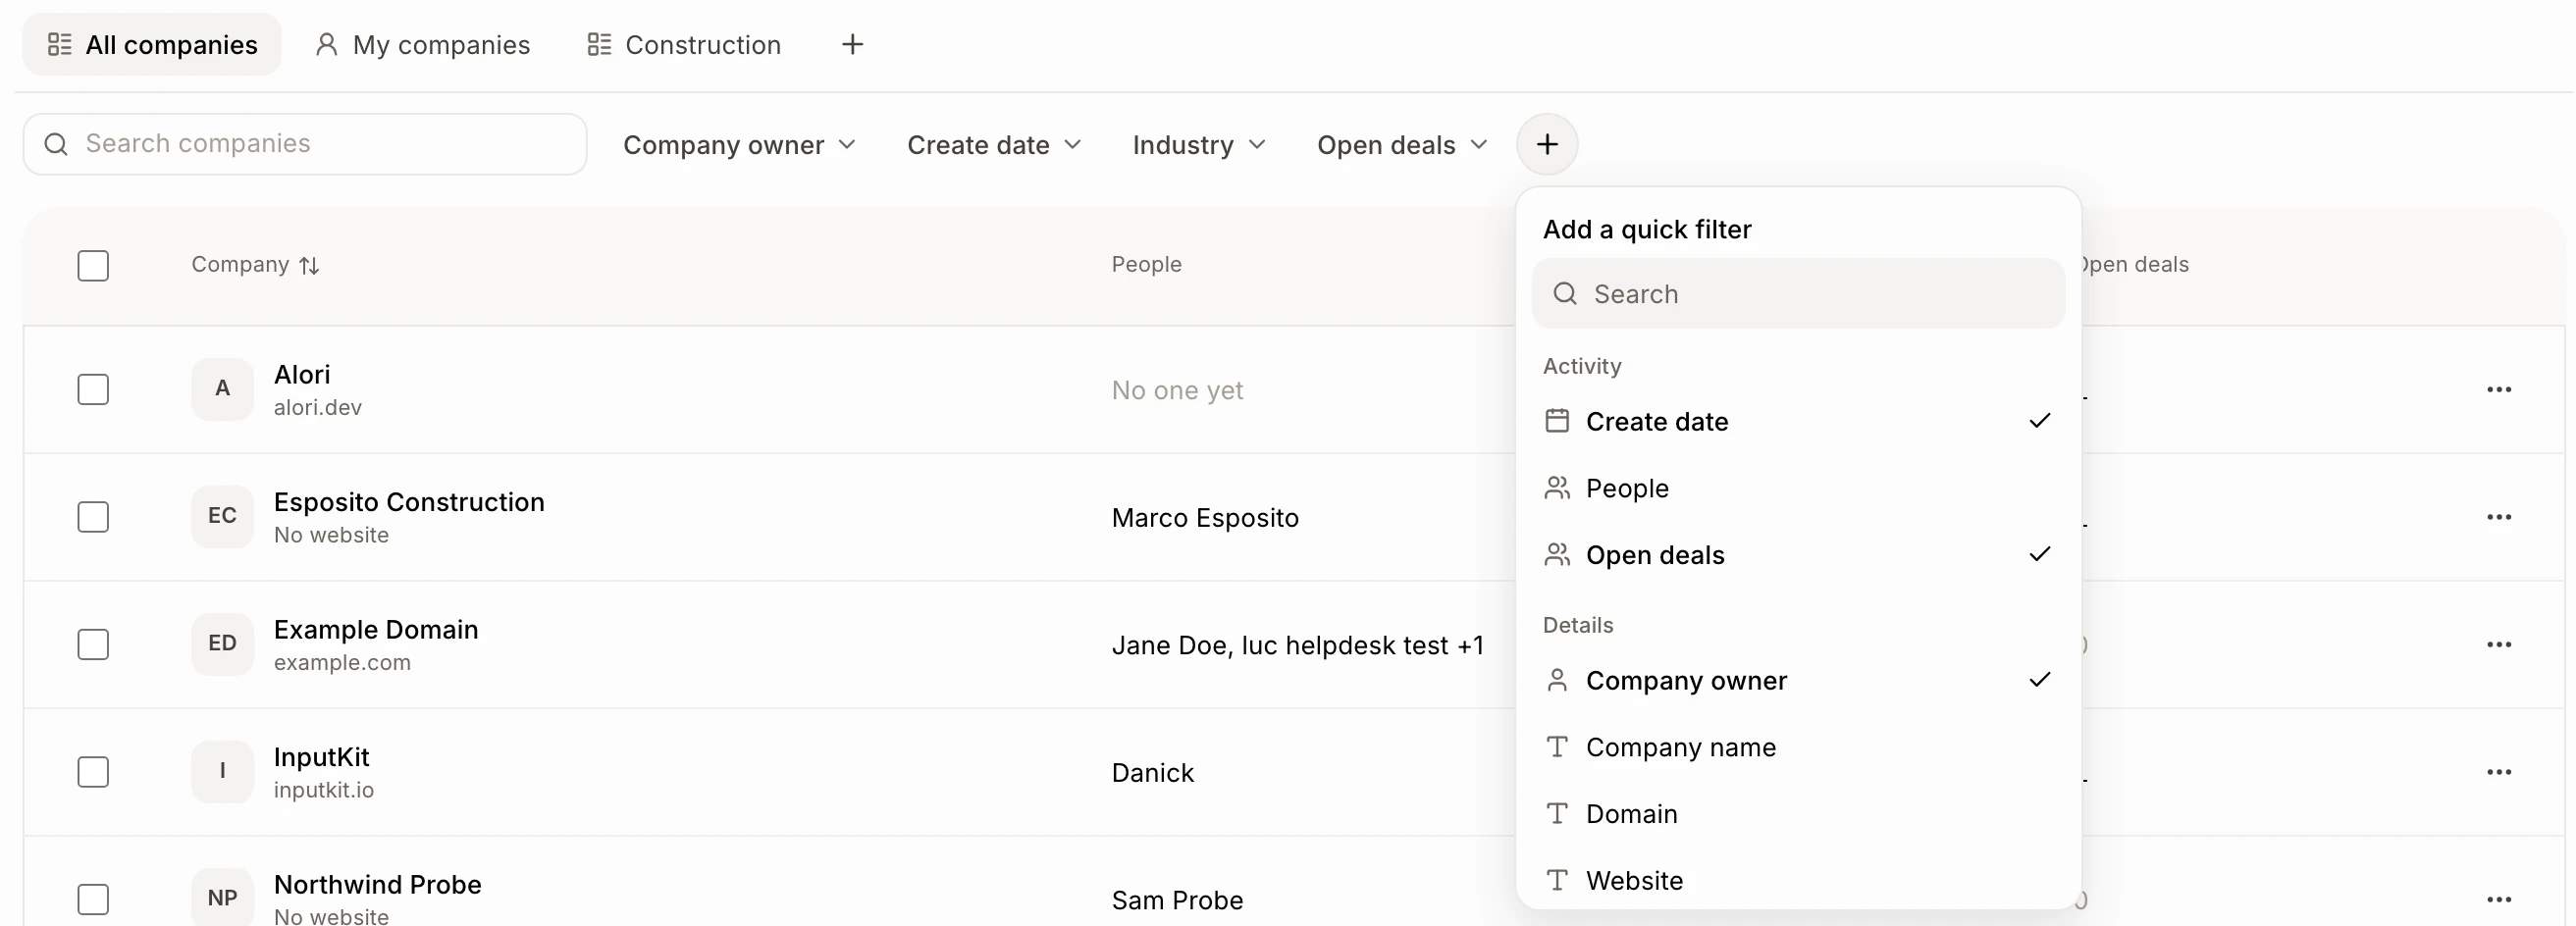Select People in the quick filter list
This screenshot has width=2576, height=926.
(1797, 488)
